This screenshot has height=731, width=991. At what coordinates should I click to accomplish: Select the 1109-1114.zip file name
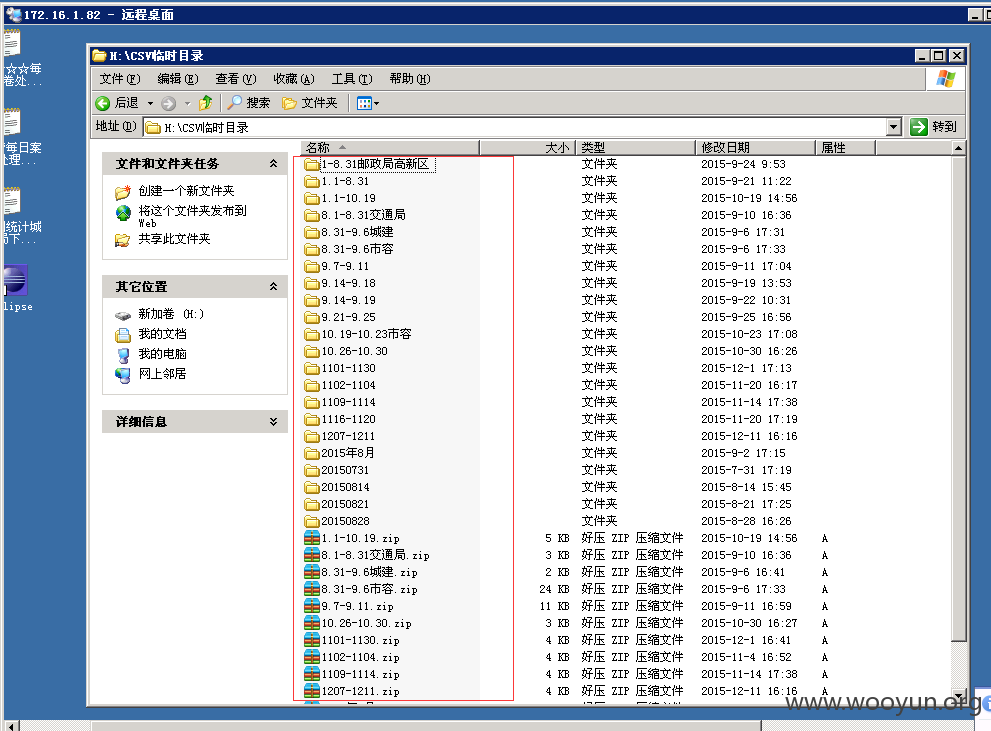(360, 675)
